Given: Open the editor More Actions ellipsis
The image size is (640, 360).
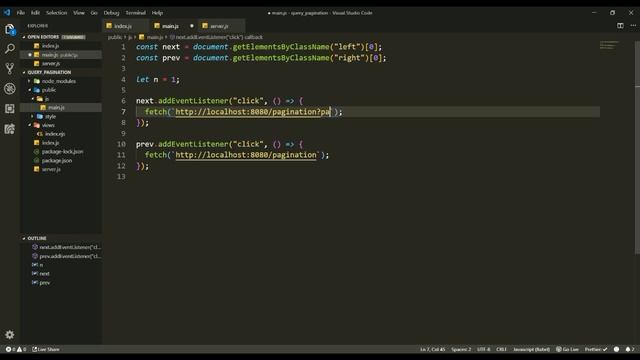Looking at the screenshot, I should coord(633,25).
